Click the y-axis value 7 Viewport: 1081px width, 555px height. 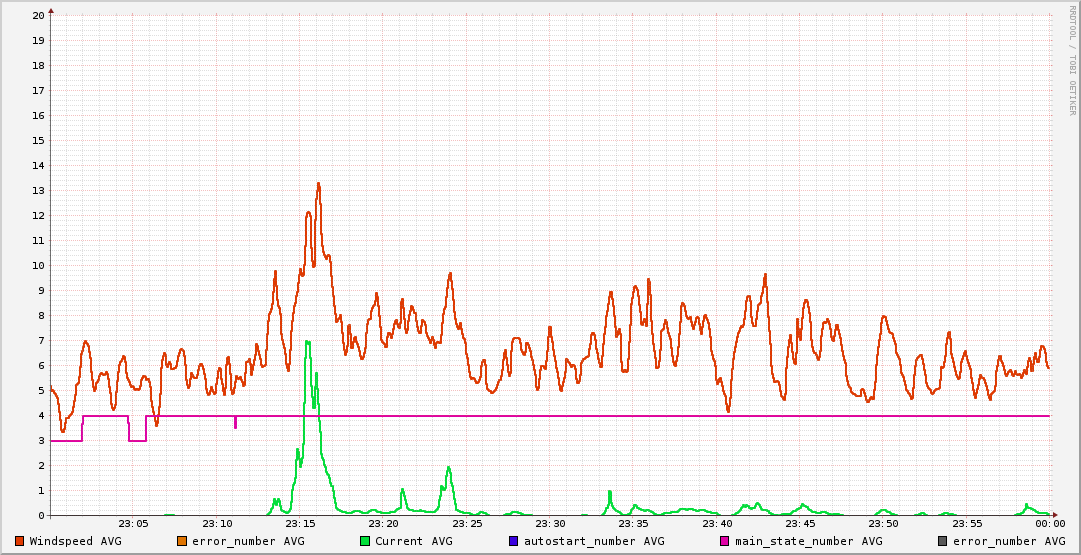pyautogui.click(x=41, y=341)
